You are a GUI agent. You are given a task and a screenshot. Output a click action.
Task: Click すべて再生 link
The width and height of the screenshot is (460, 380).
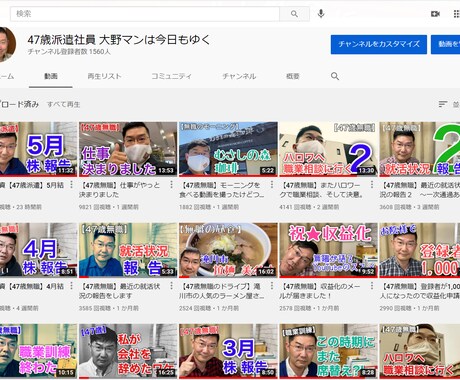click(63, 104)
